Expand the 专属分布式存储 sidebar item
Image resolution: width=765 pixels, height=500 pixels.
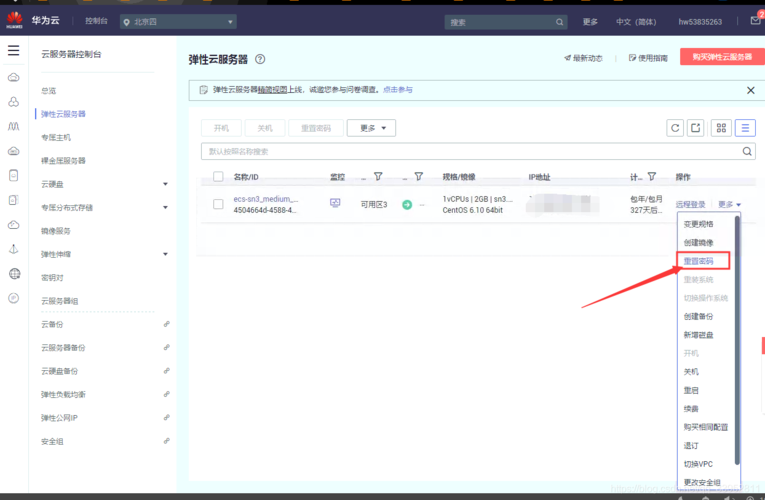click(165, 207)
